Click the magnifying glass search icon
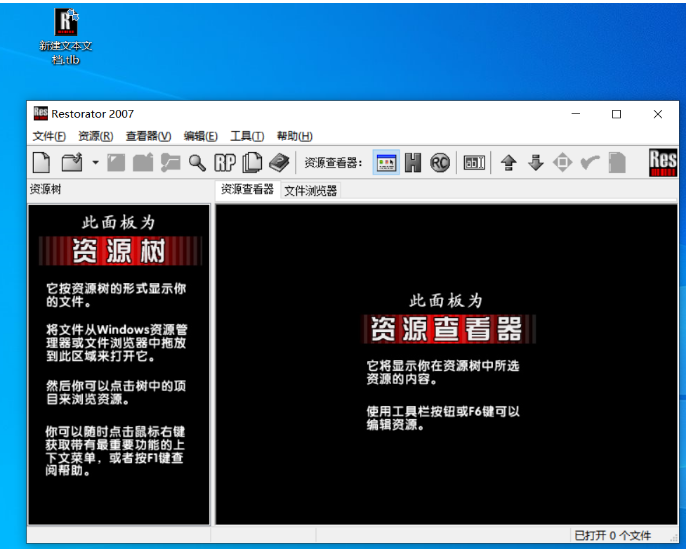The height and width of the screenshot is (549, 686). 197,163
